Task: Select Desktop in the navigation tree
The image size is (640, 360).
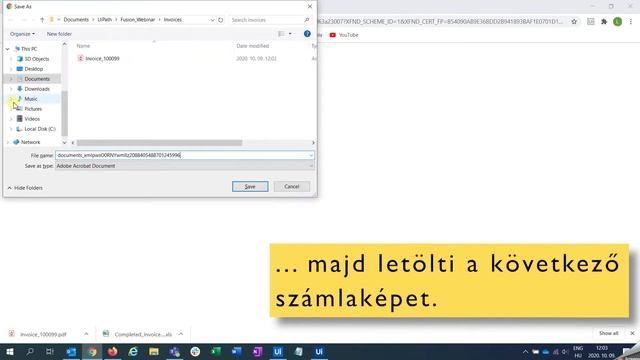Action: tap(34, 69)
